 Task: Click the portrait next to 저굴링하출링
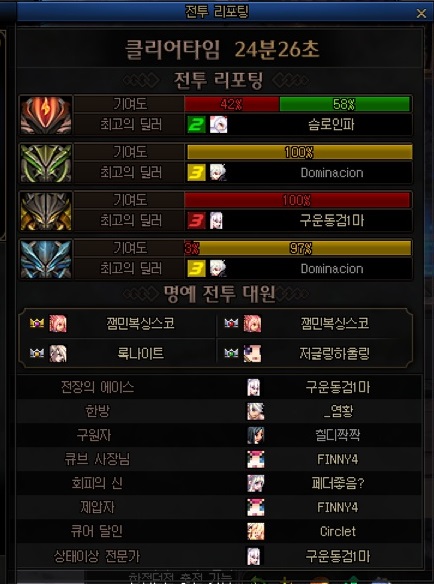[252, 353]
